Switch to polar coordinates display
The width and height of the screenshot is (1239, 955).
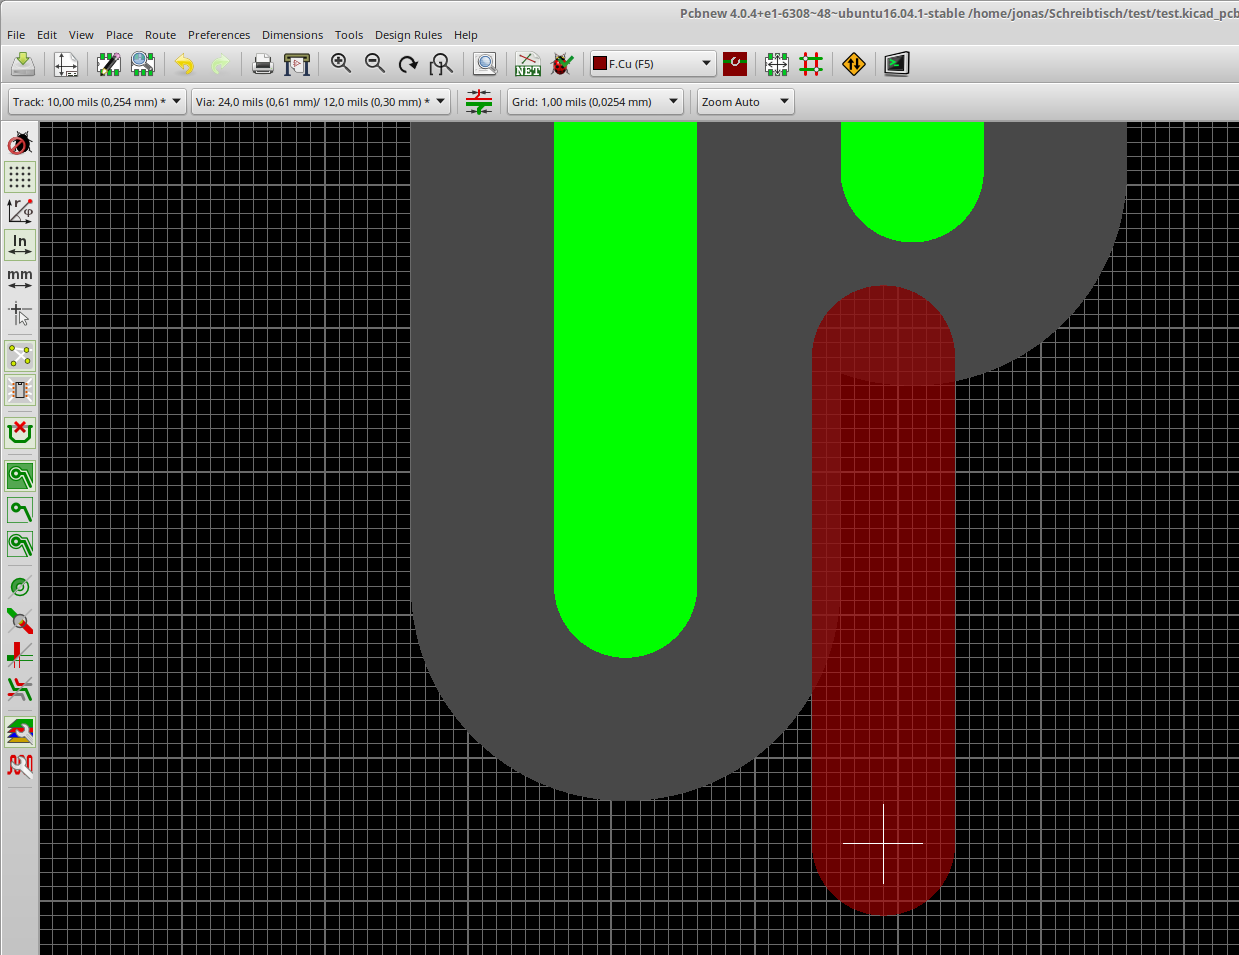tap(20, 211)
